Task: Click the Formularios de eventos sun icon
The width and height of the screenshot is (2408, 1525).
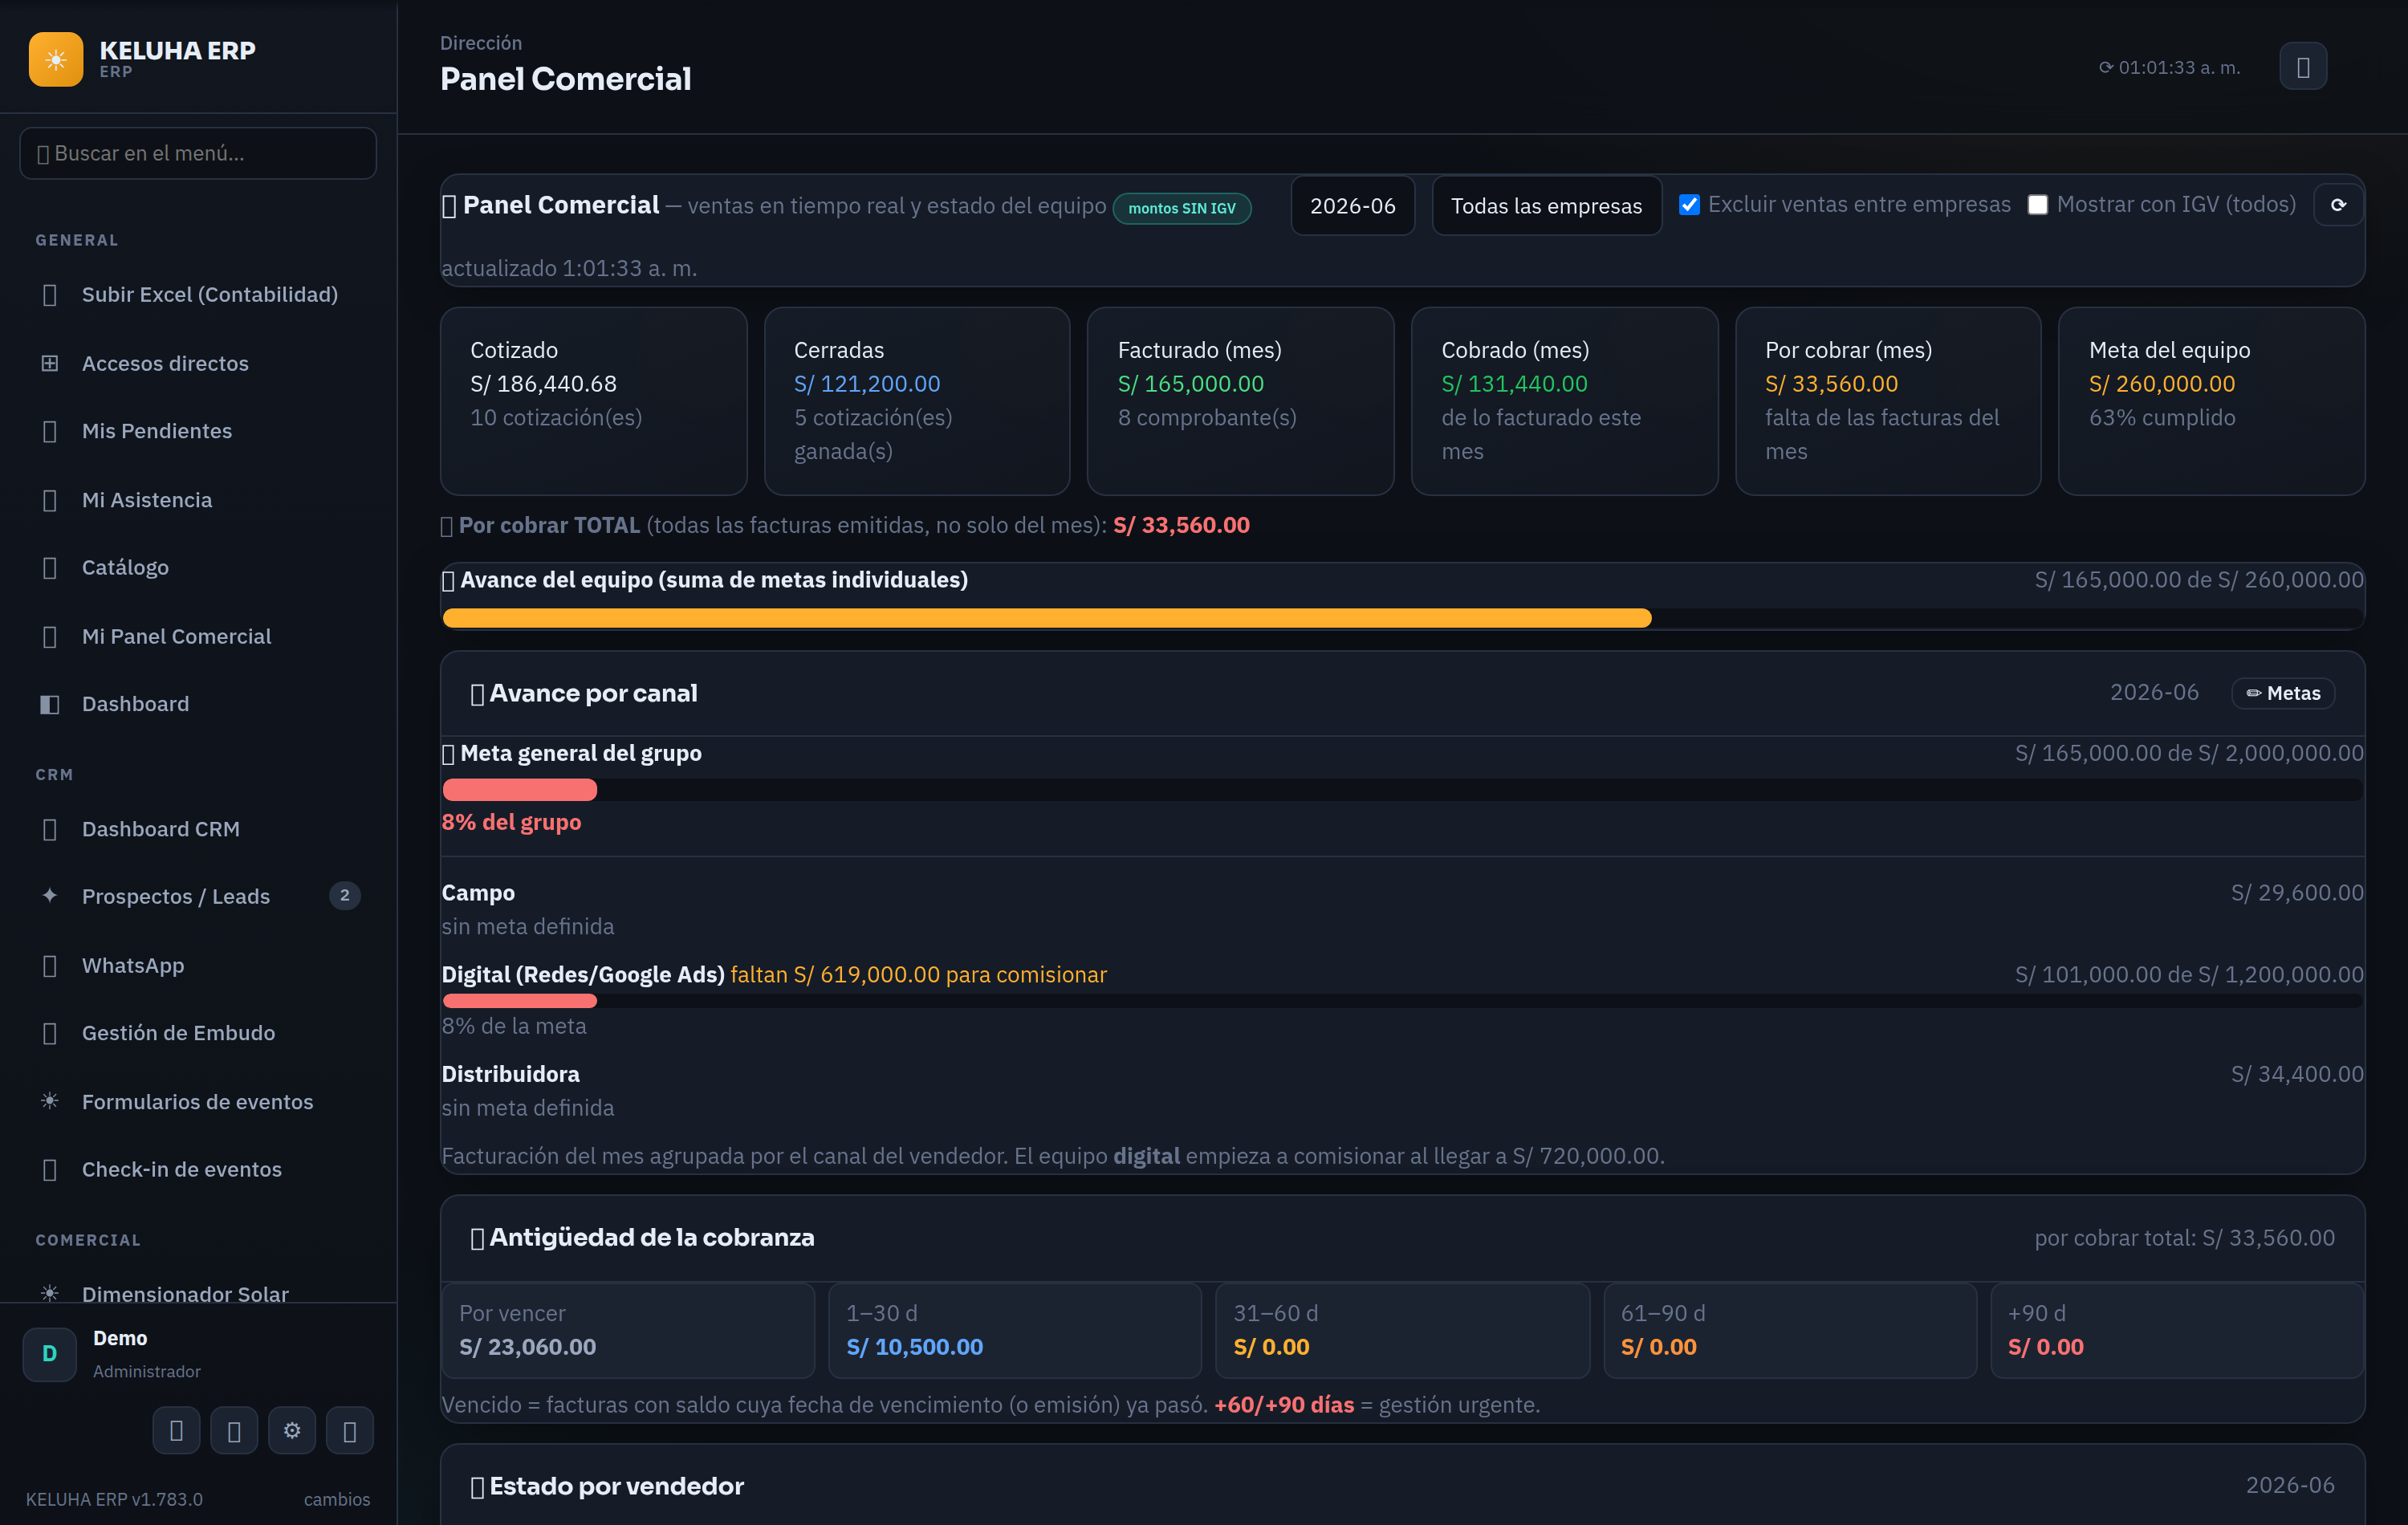Action: [x=49, y=1101]
